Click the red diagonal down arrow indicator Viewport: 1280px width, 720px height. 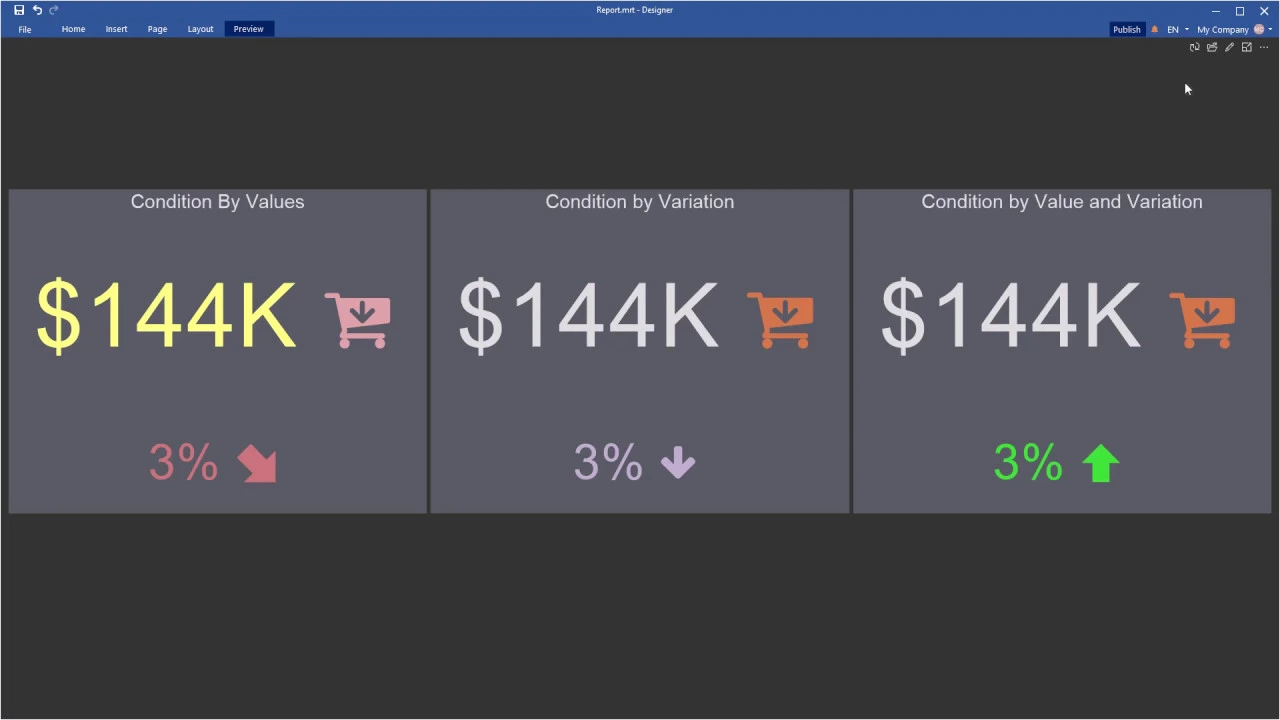point(257,464)
